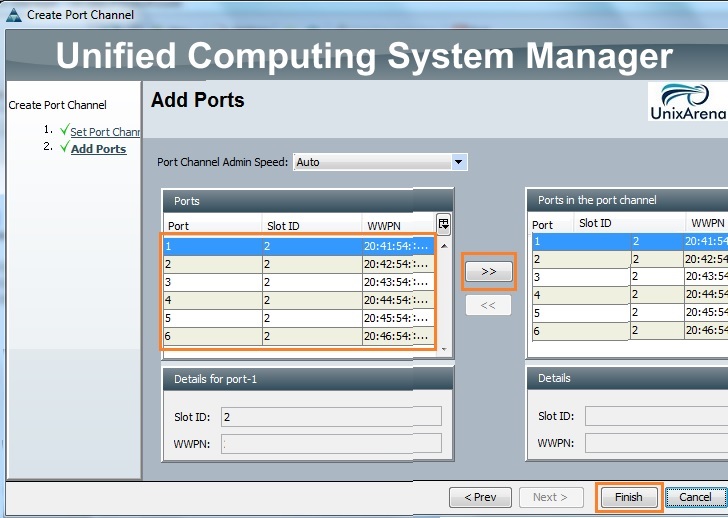Click WWPN 20:45:54 cell in Ports table
The height and width of the screenshot is (518, 728).
(398, 318)
